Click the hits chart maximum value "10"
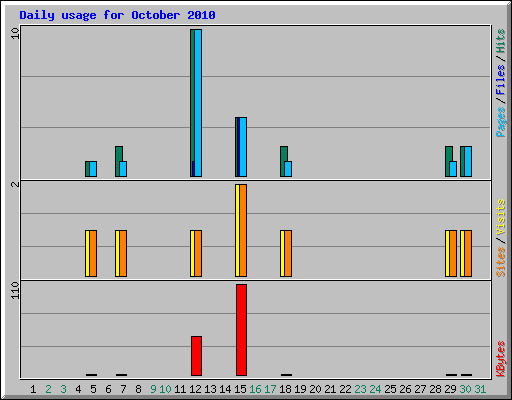Image resolution: width=512 pixels, height=400 pixels. [x=15, y=33]
